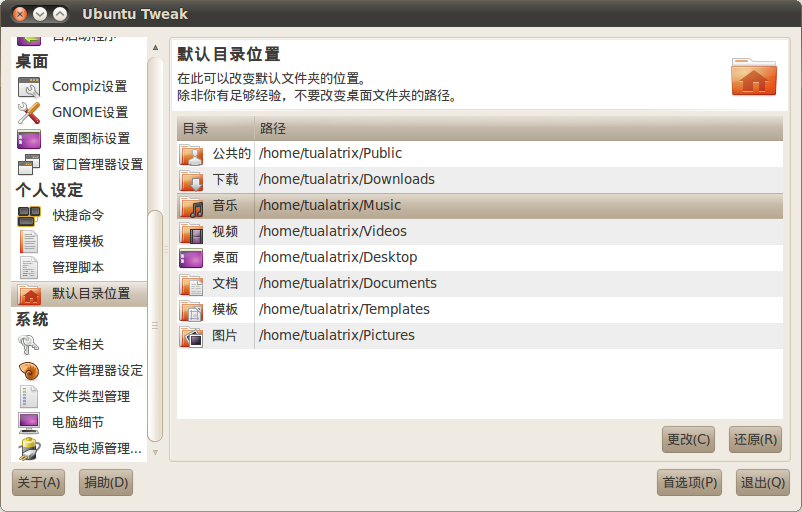This screenshot has width=802, height=512.
Task: Open Compiz设置 in the sidebar
Action: 90,86
